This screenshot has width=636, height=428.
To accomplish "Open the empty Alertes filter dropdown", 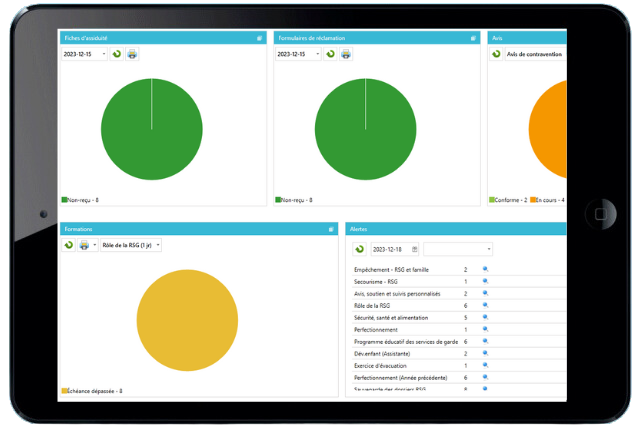I will 458,249.
